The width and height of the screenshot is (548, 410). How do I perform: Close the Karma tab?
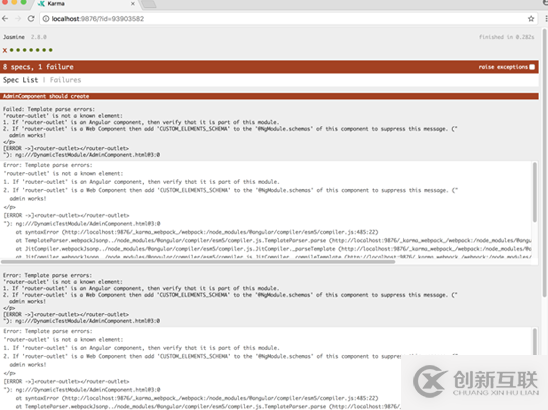tap(133, 4)
